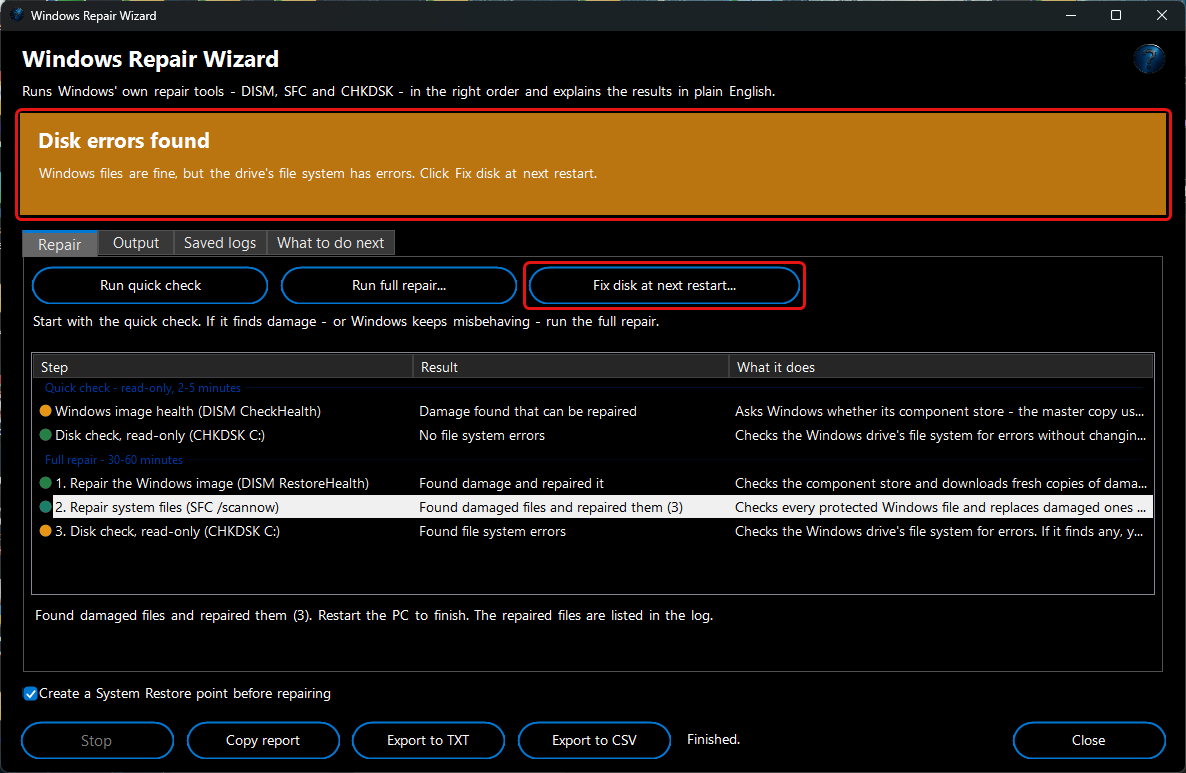Click Disk errors found banner heading
The height and width of the screenshot is (773, 1186).
124,141
